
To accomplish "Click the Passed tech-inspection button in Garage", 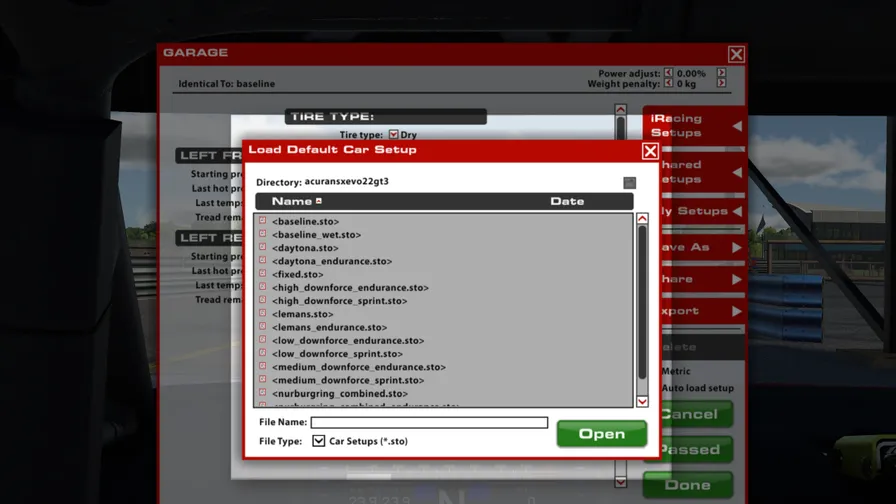I will pyautogui.click(x=696, y=449).
